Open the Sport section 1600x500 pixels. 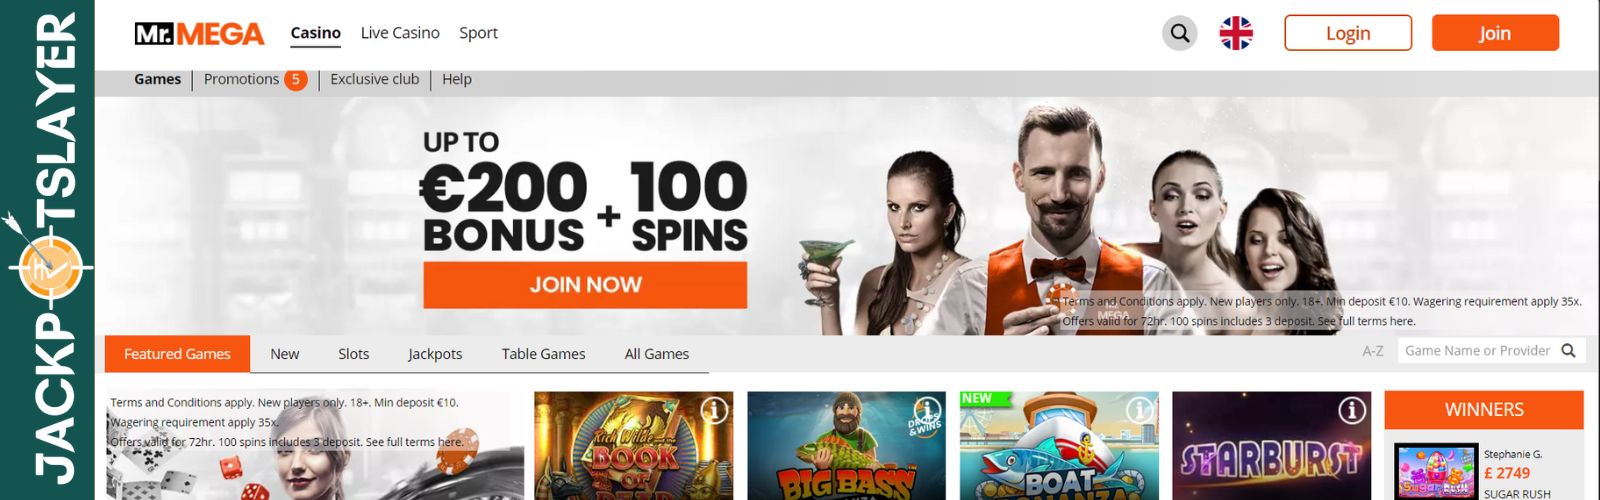[478, 33]
